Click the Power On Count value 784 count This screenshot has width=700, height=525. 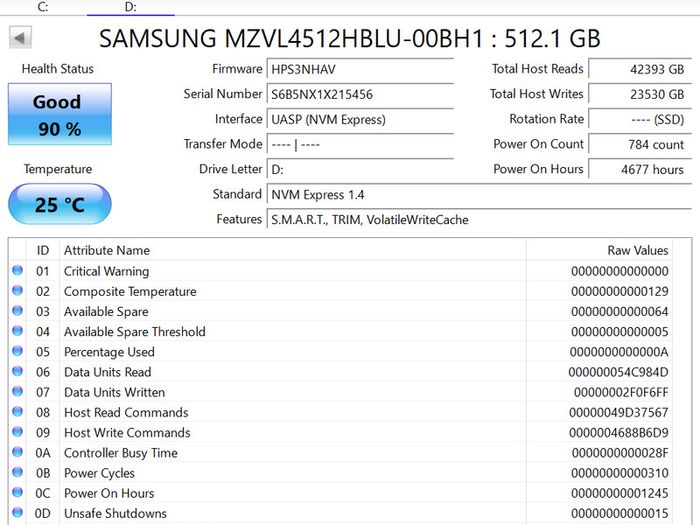(x=640, y=144)
